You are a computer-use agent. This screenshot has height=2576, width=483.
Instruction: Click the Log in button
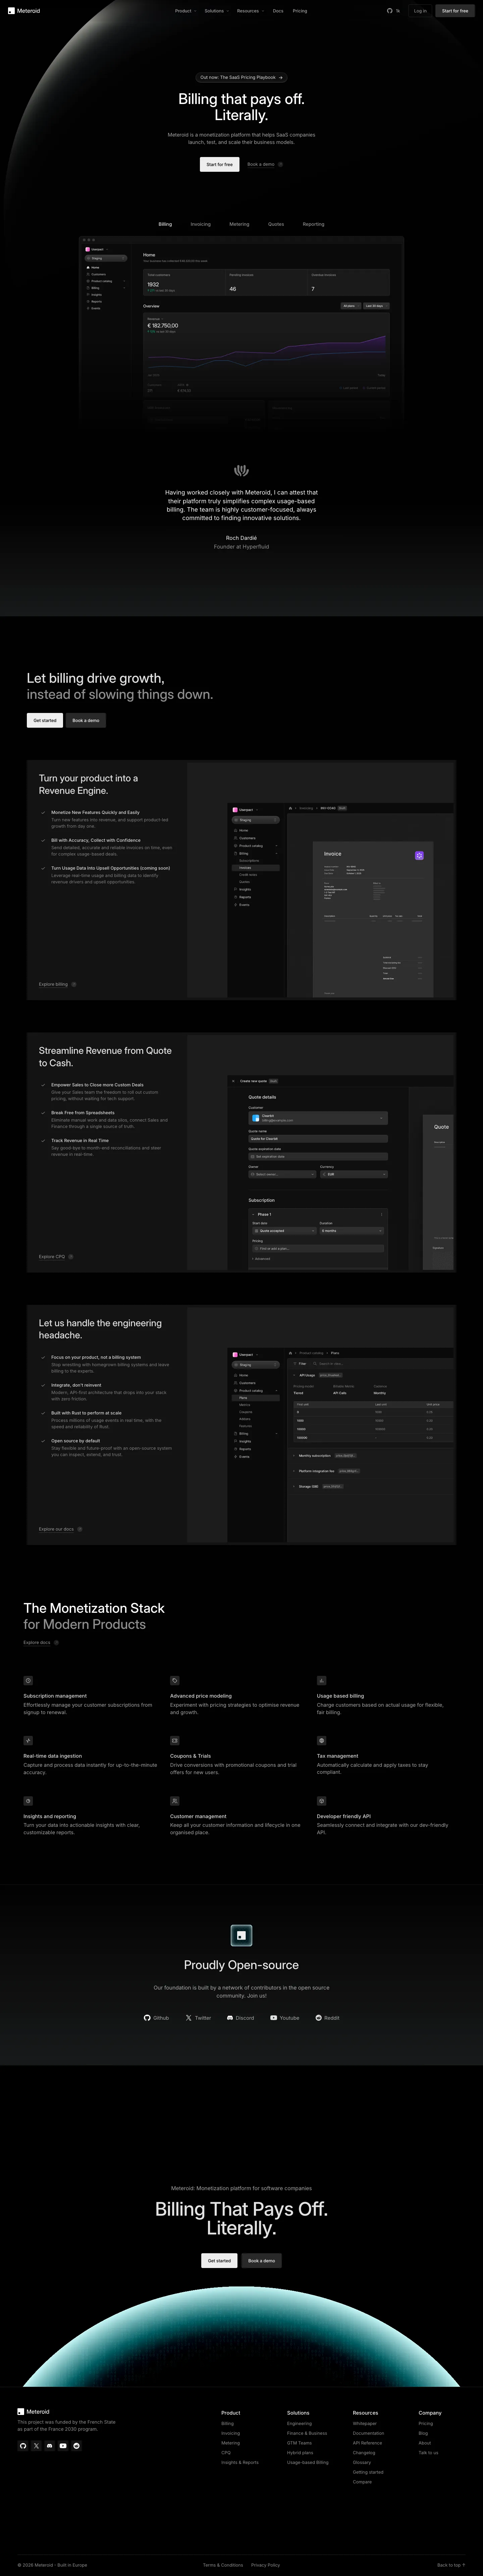(x=420, y=11)
